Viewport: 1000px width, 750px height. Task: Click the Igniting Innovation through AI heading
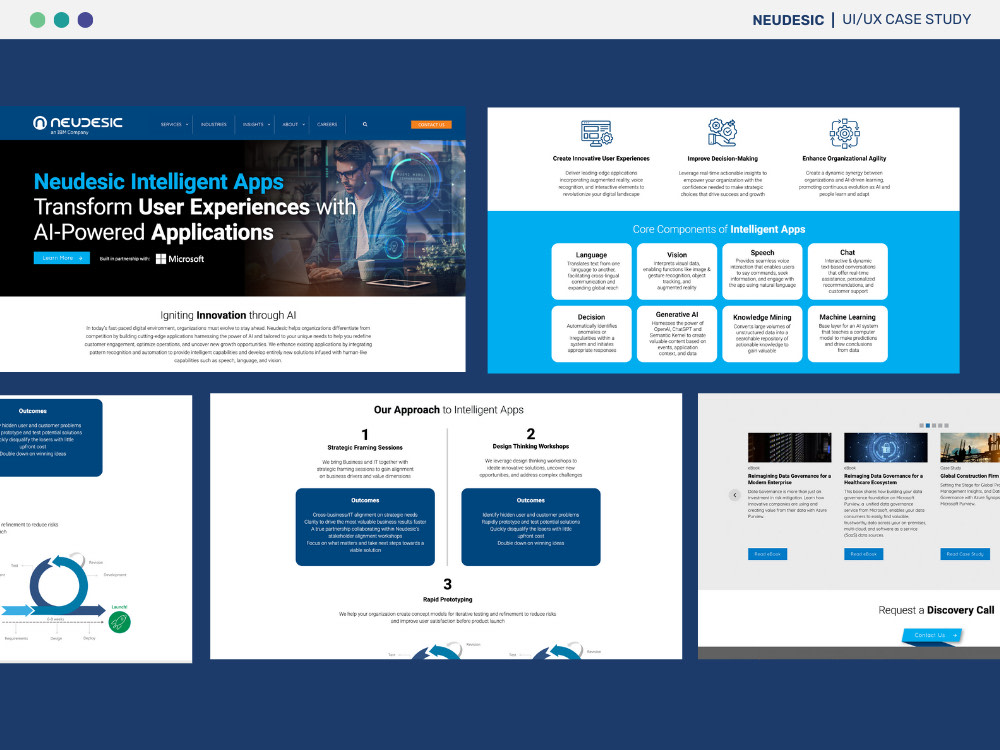(x=228, y=315)
